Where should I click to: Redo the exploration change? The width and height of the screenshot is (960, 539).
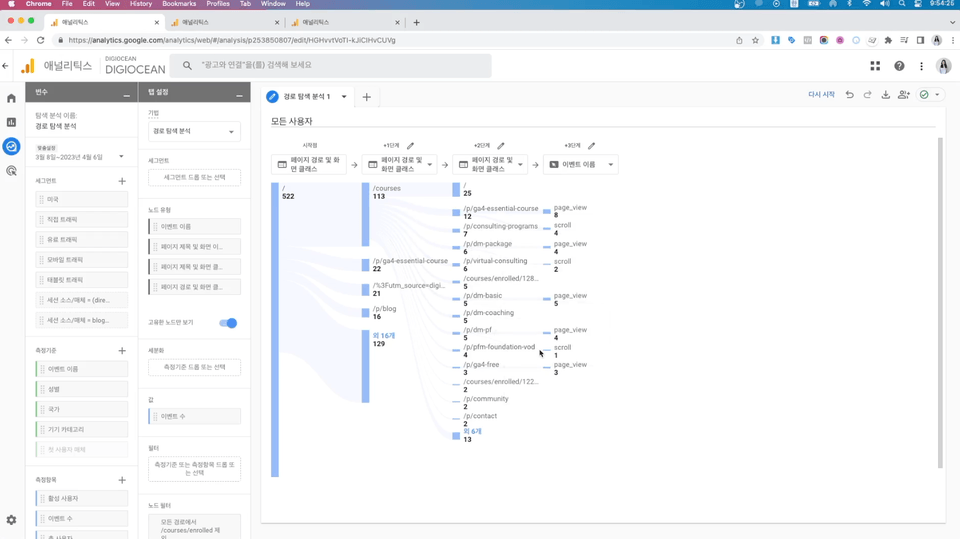click(x=867, y=95)
